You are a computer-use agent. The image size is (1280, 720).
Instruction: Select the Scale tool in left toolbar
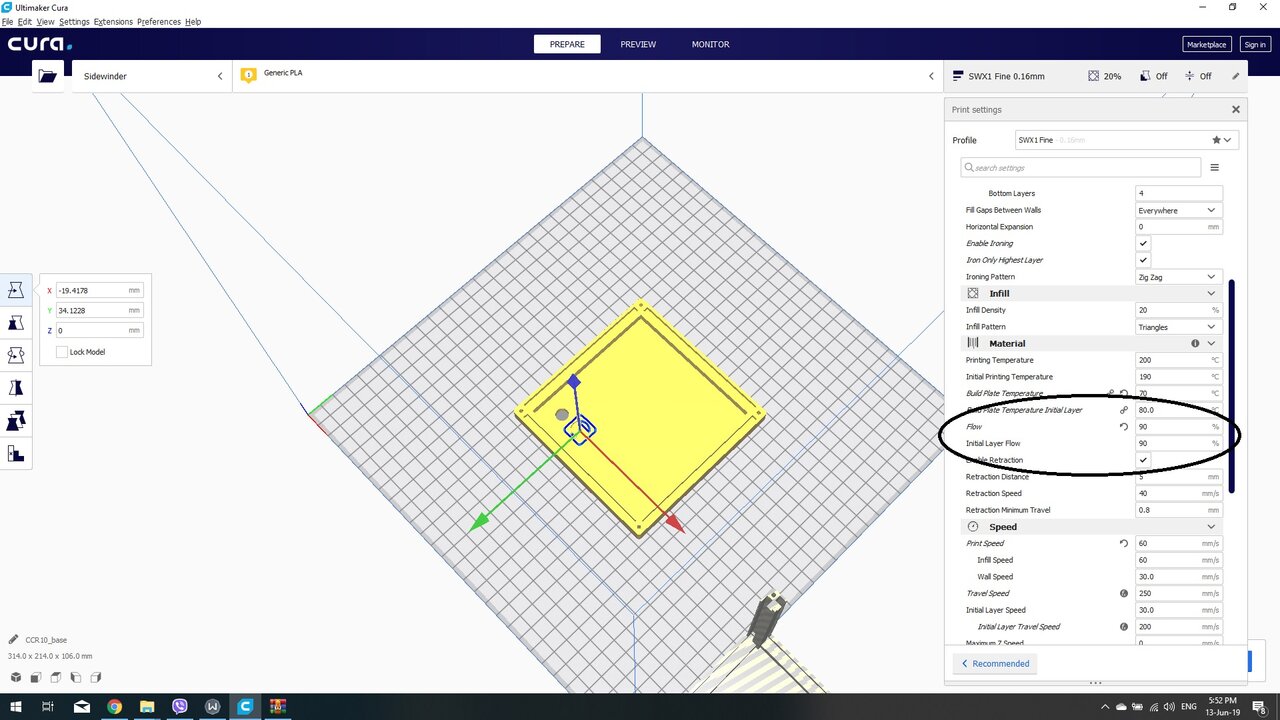[x=16, y=323]
